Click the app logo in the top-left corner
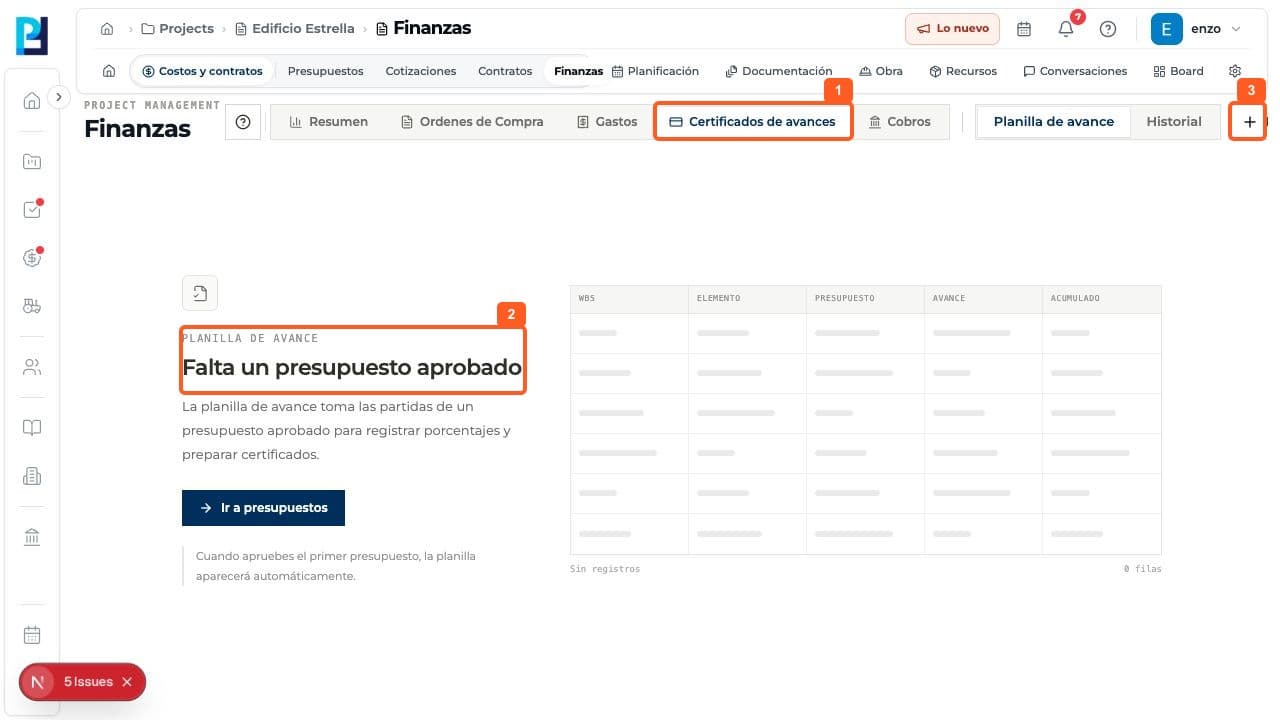 (x=32, y=35)
